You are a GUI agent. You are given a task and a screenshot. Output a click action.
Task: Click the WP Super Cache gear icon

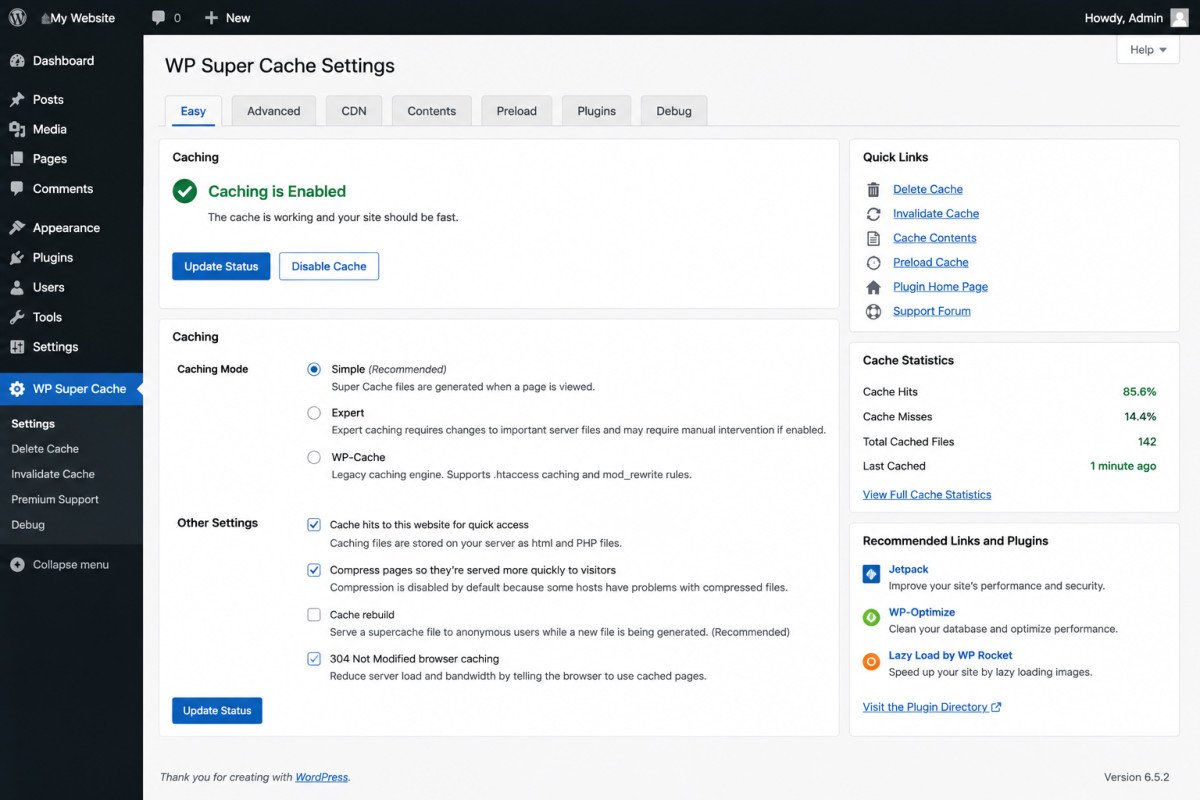tap(17, 389)
